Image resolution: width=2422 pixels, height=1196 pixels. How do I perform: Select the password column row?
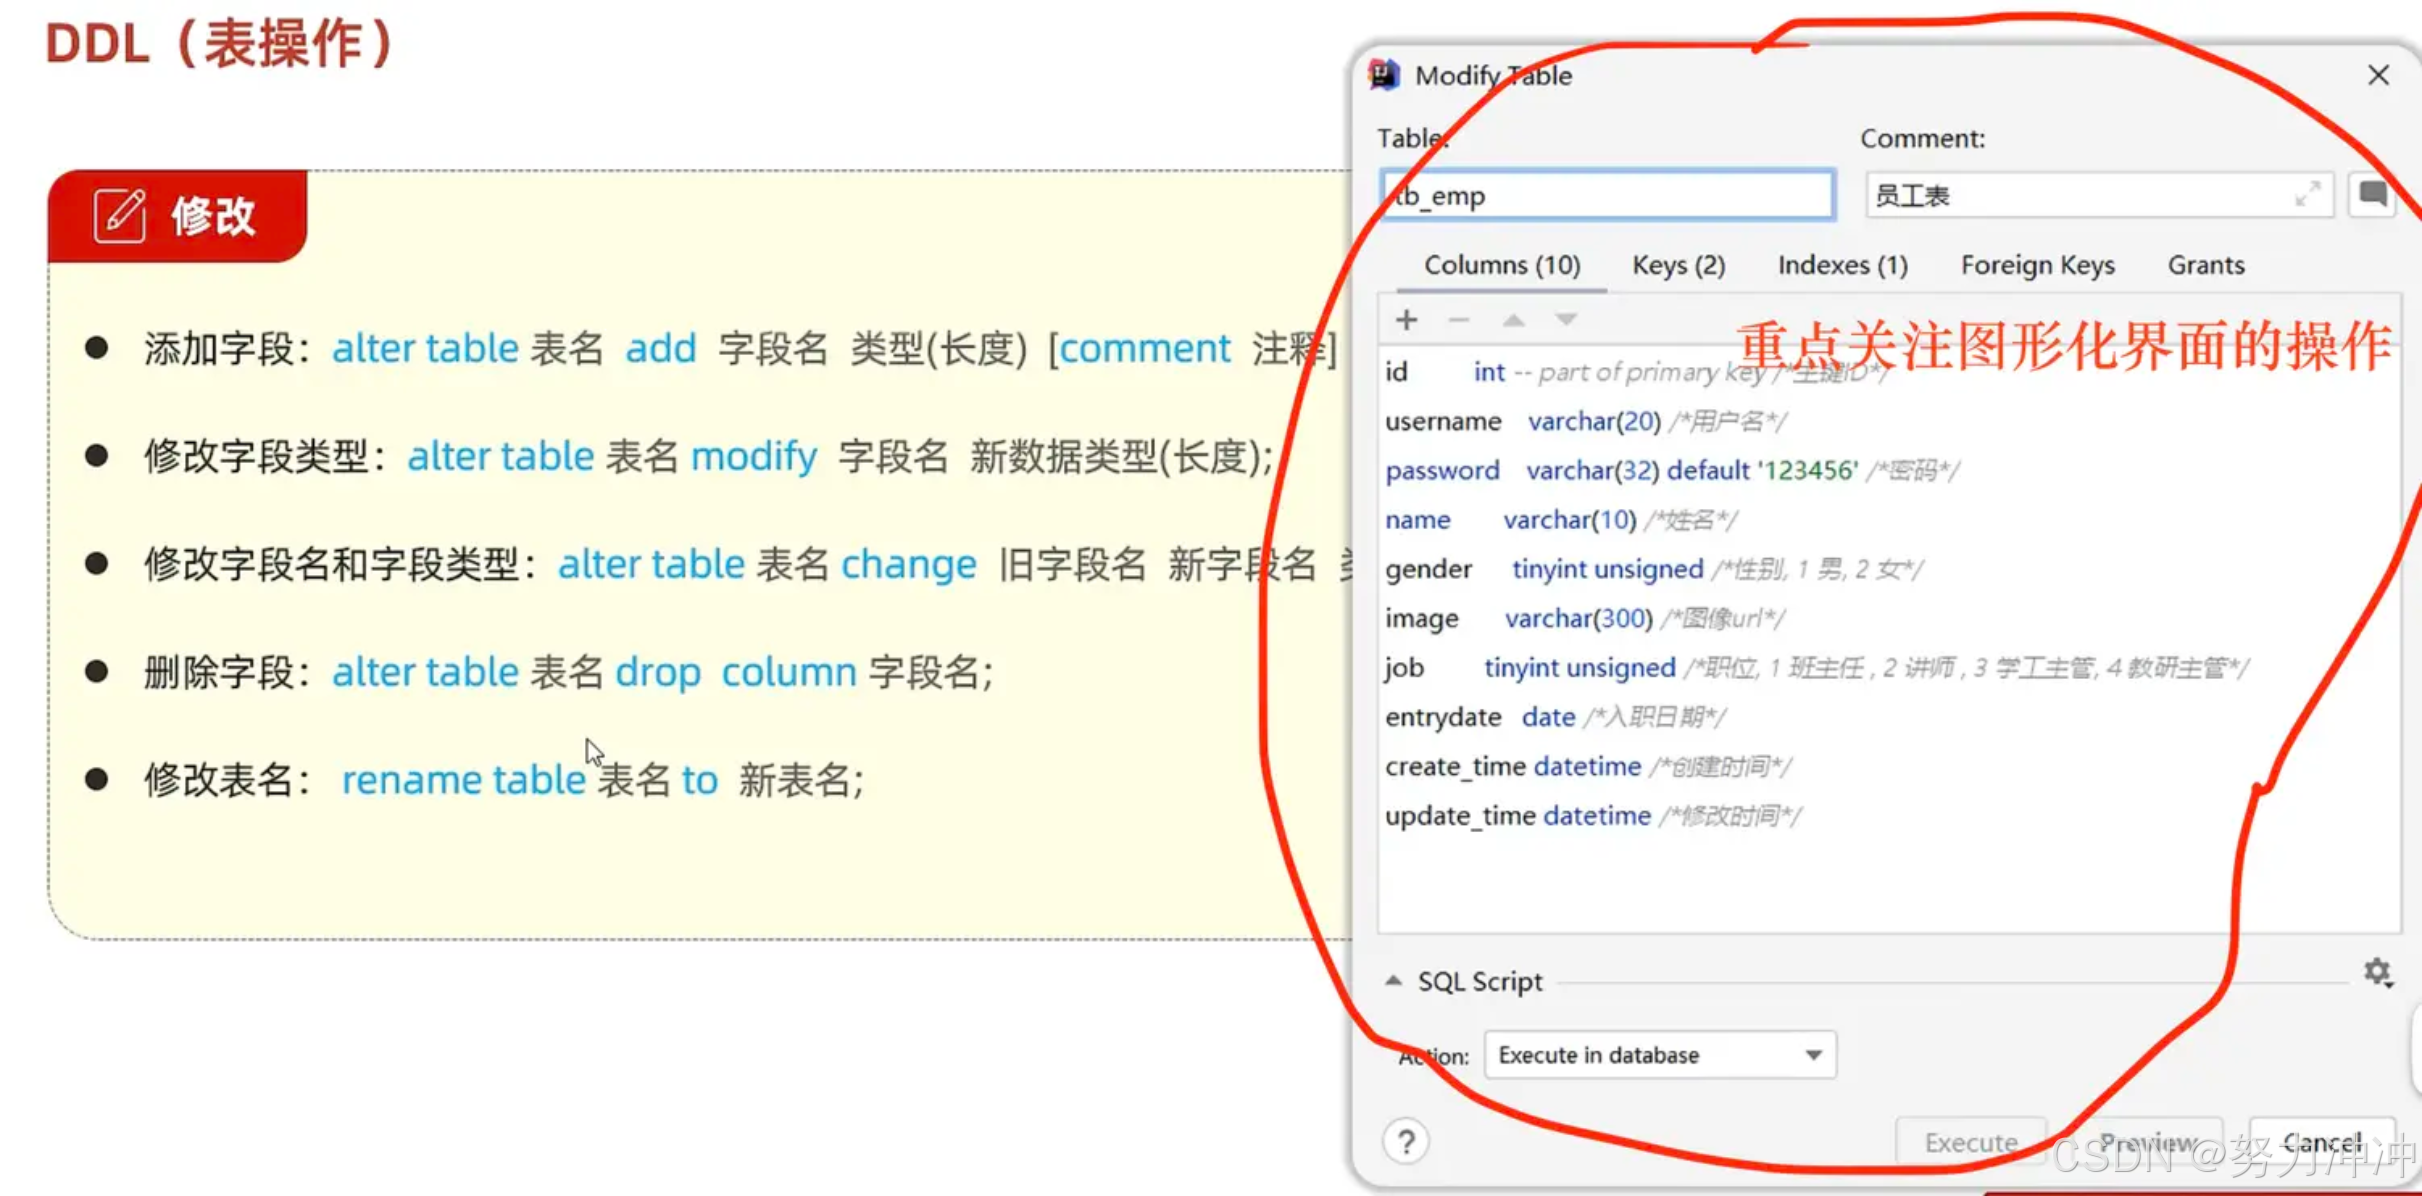point(1442,470)
